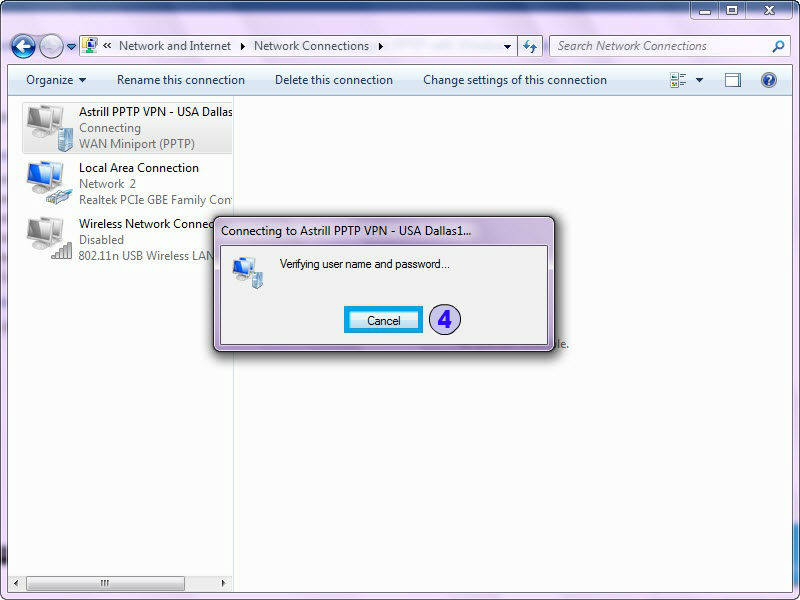Click the Control Panel icon in address bar
Screen dimensions: 800x600
tap(90, 45)
